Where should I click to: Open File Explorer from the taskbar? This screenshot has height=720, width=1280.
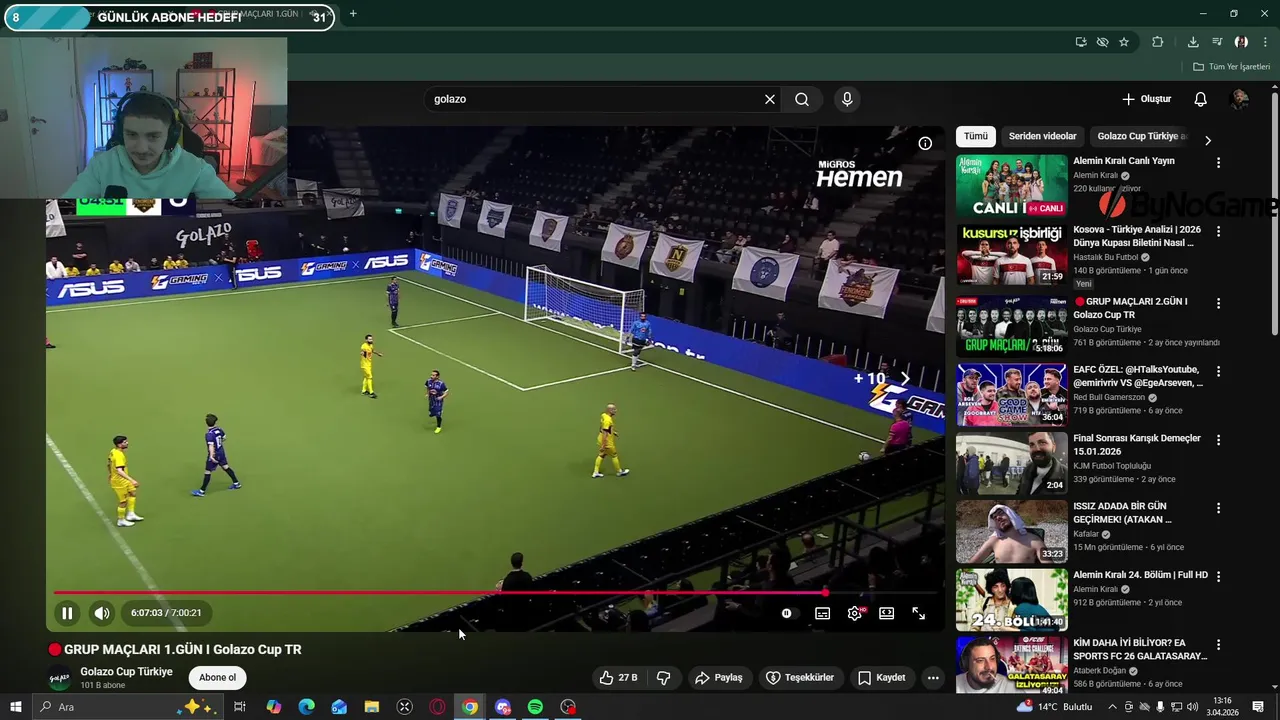tap(371, 707)
